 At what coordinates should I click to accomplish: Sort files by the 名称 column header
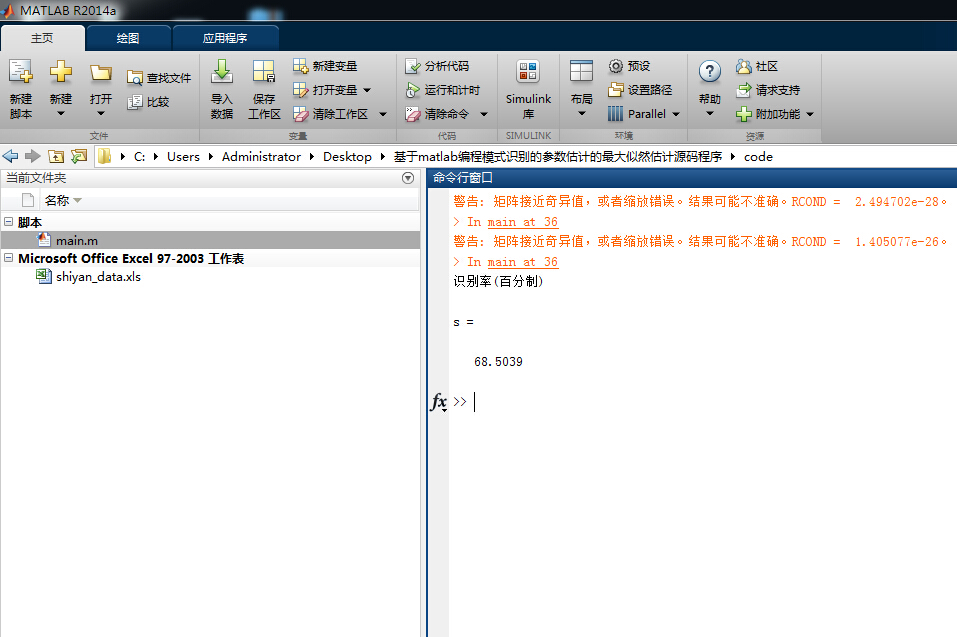[56, 200]
